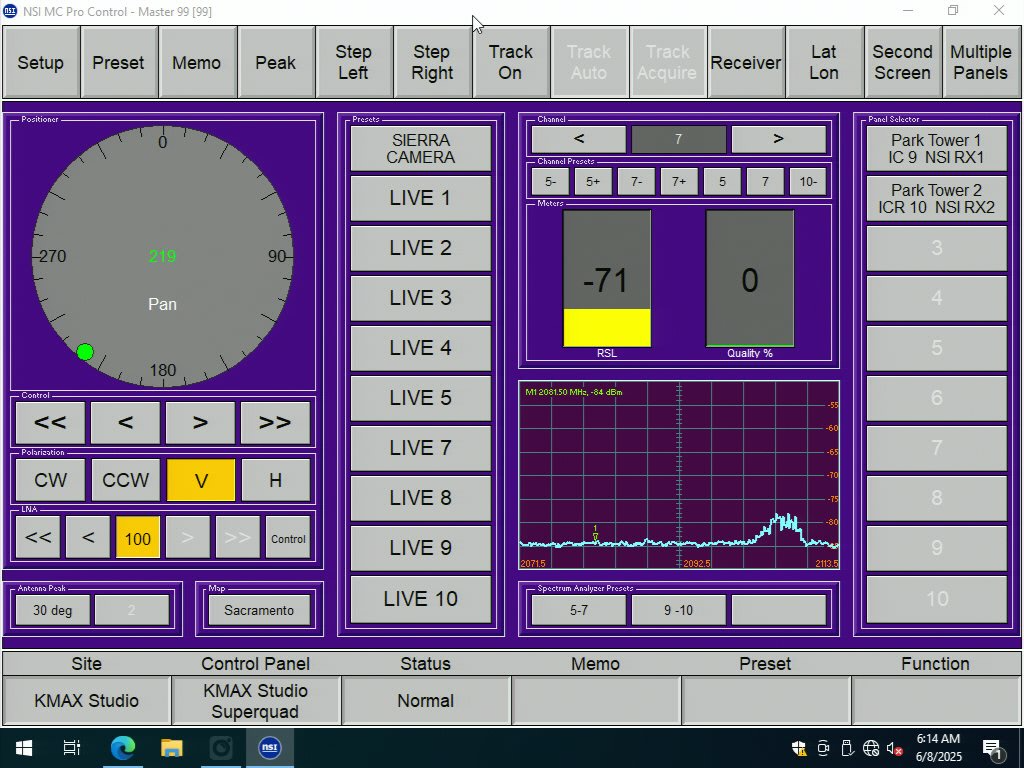Select the LIVE 5 preset

point(420,398)
